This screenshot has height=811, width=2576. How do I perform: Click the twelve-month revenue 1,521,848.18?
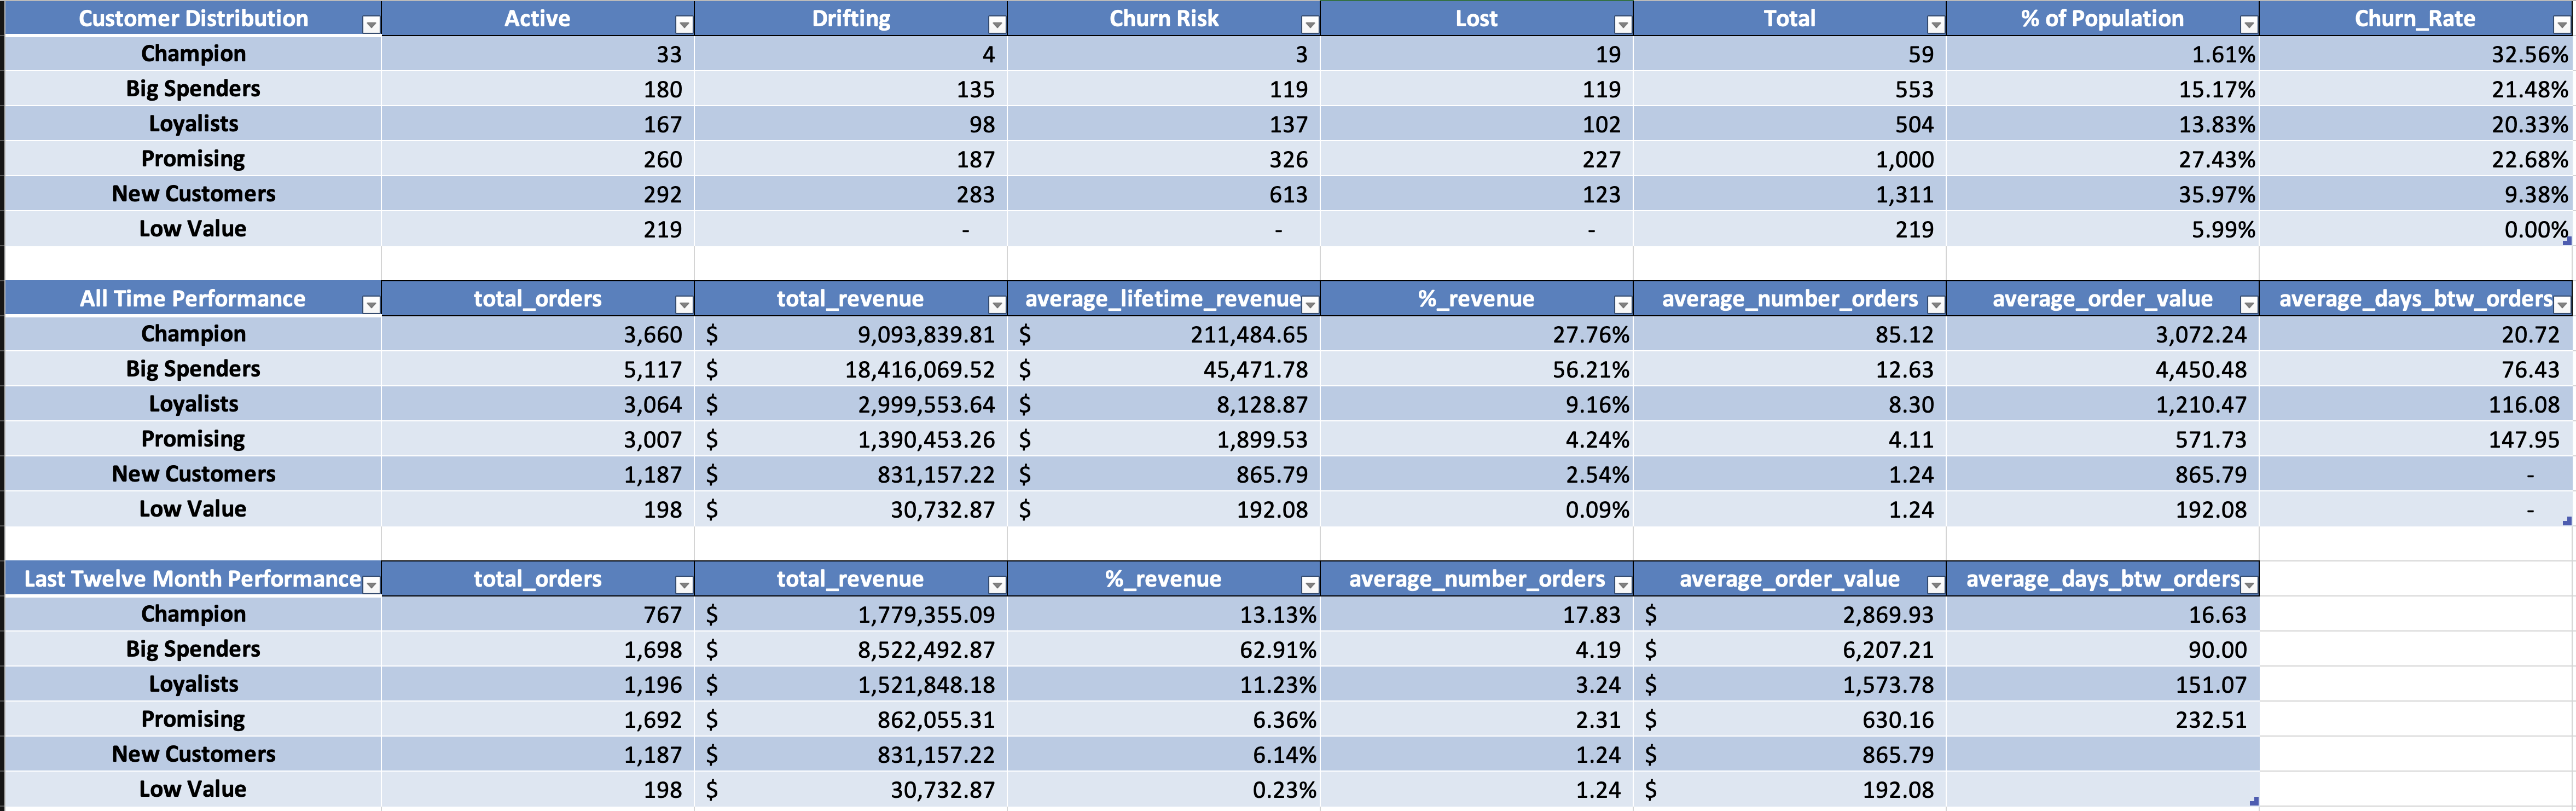click(x=850, y=684)
